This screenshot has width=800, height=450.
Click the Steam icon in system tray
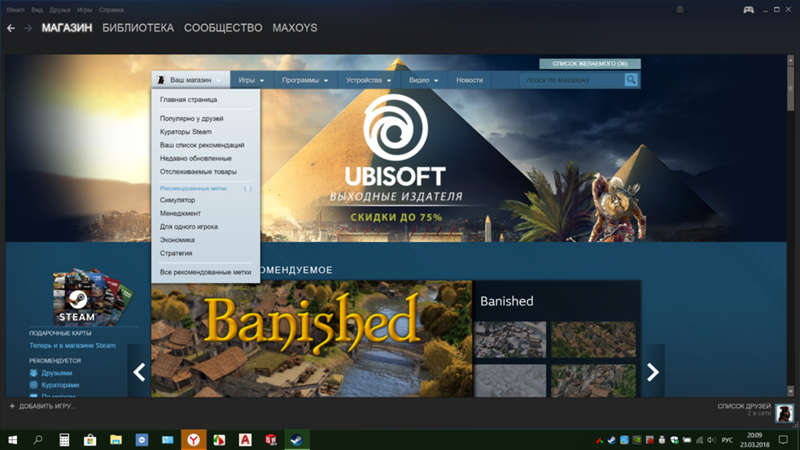[x=612, y=440]
